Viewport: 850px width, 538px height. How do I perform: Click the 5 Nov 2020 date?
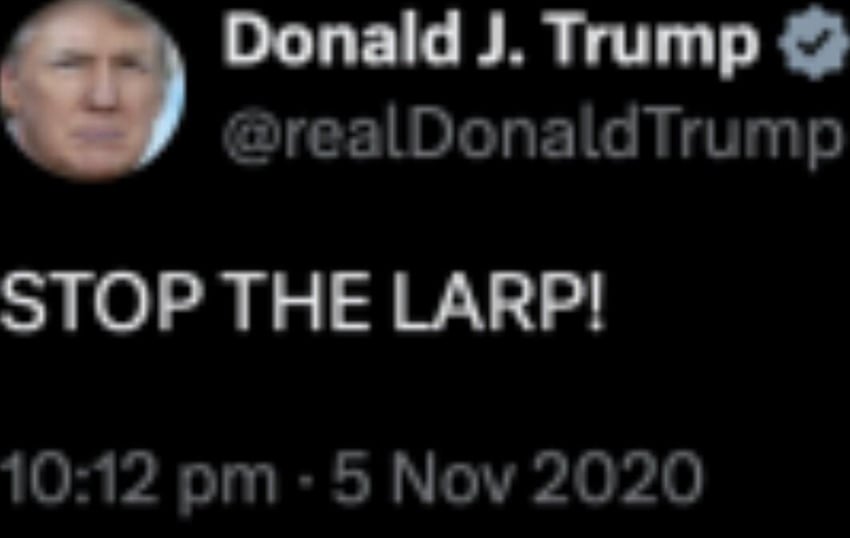pyautogui.click(x=517, y=478)
